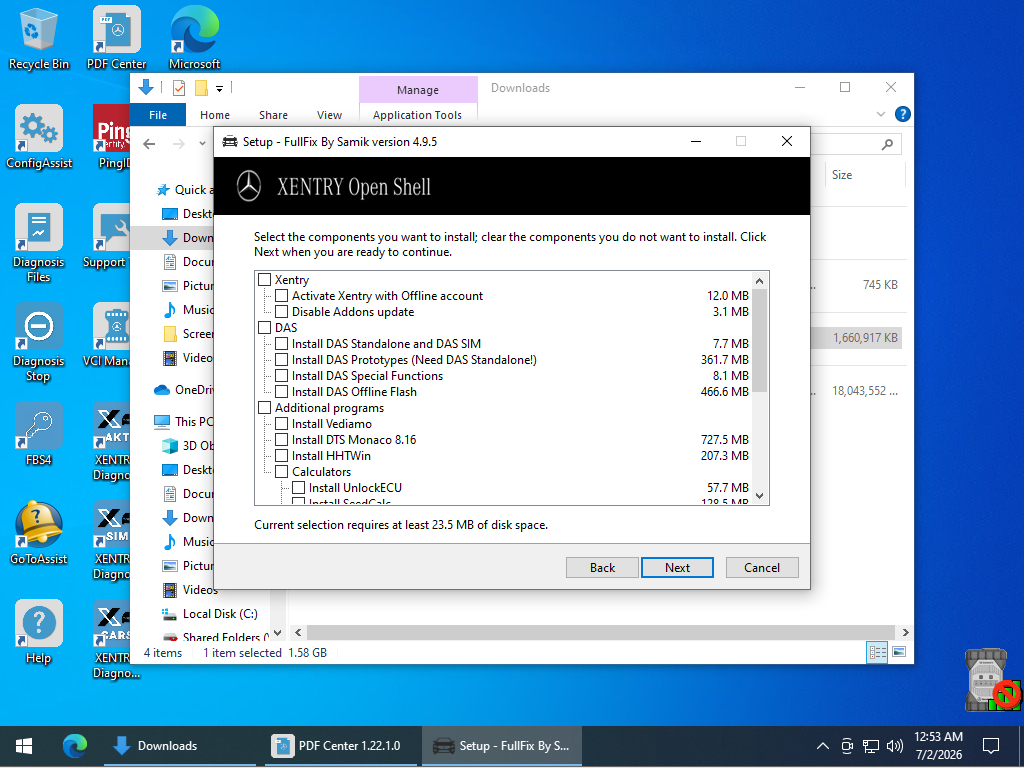Click the VCI device status icon on desktop

click(x=993, y=679)
